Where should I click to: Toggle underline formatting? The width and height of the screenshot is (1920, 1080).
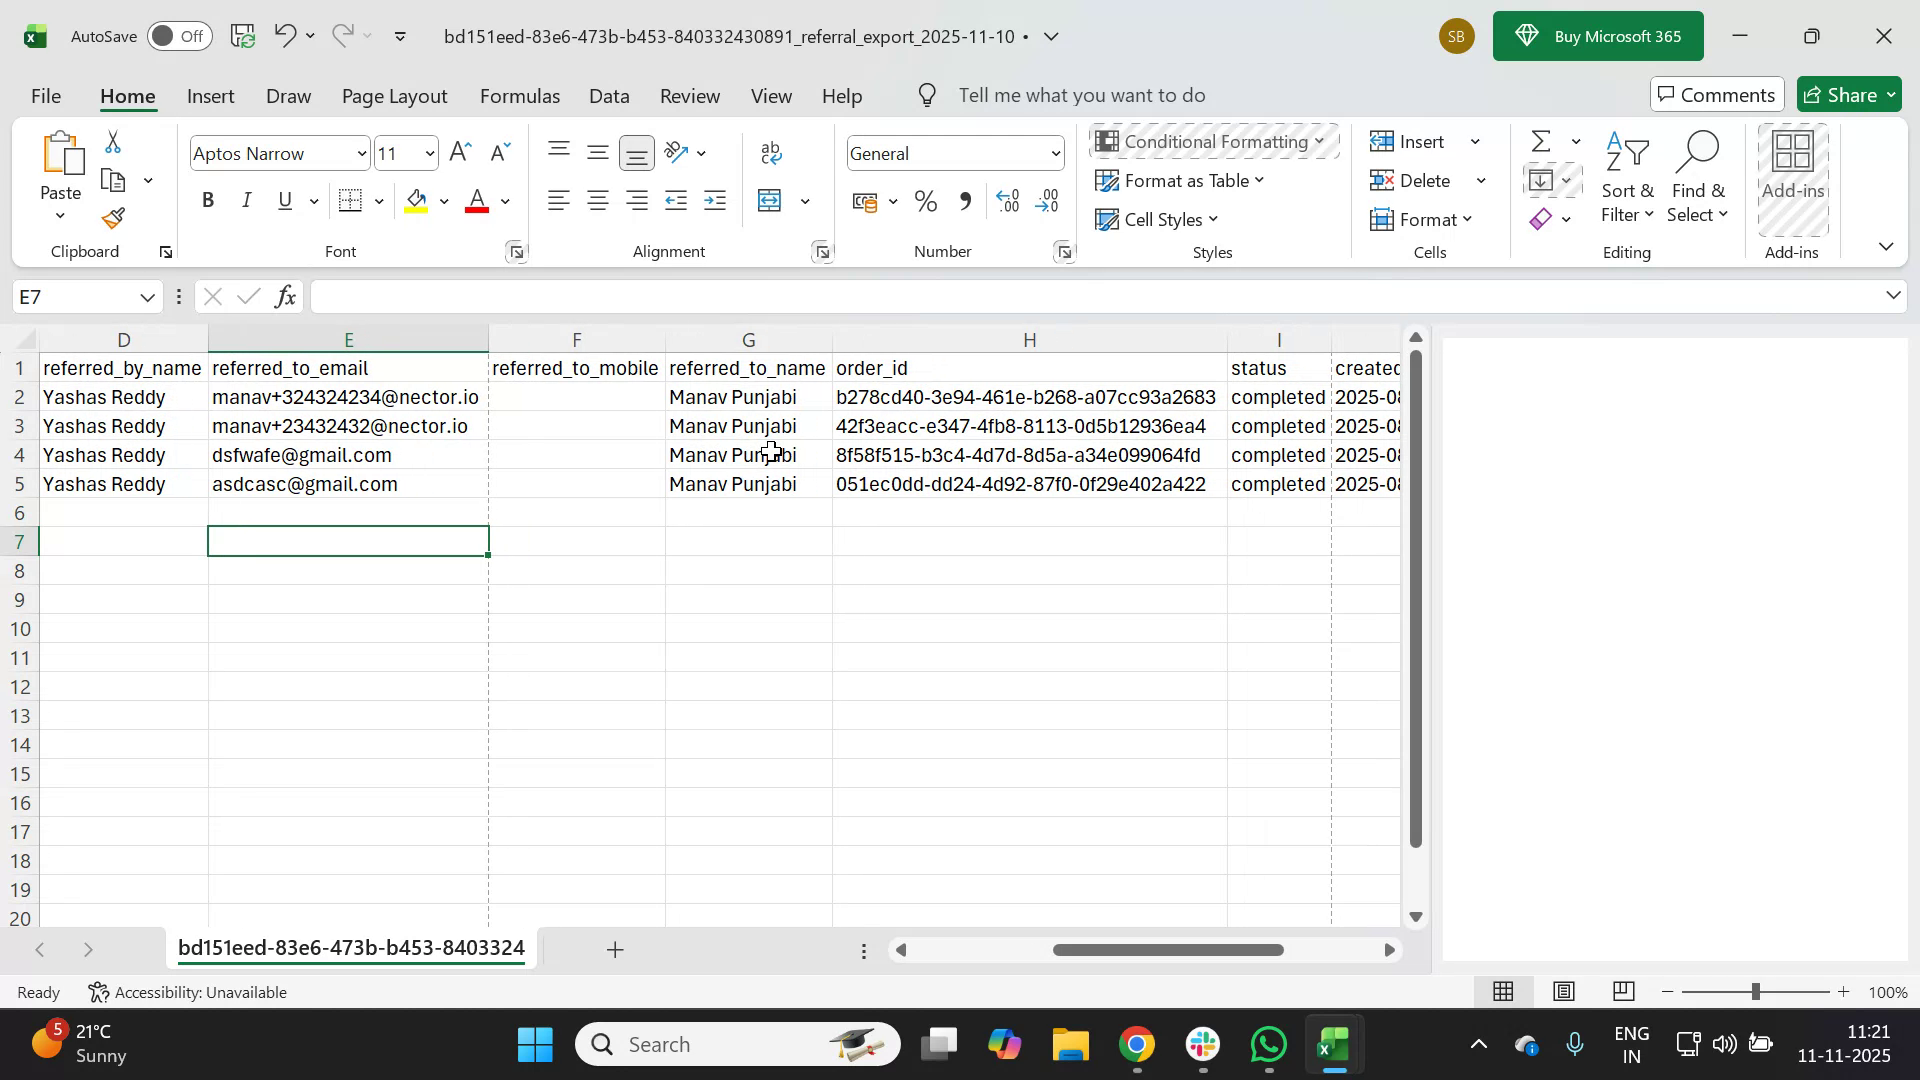click(x=284, y=200)
